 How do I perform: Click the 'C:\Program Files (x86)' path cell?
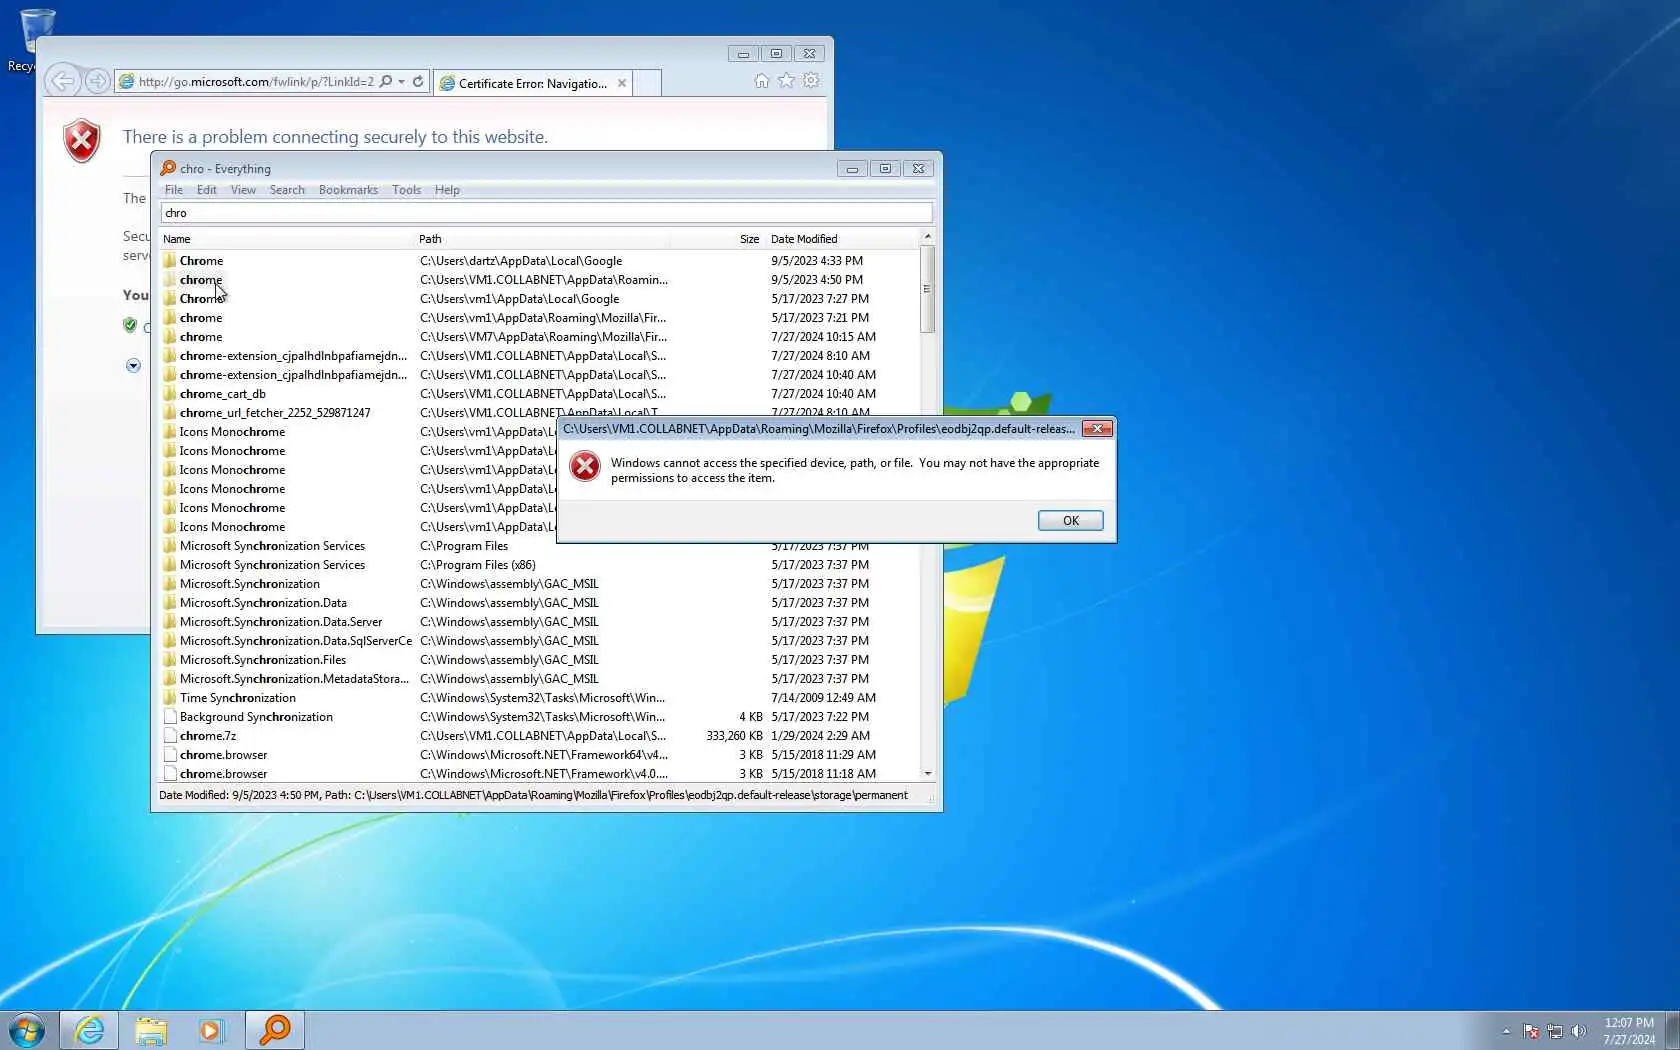tap(478, 565)
